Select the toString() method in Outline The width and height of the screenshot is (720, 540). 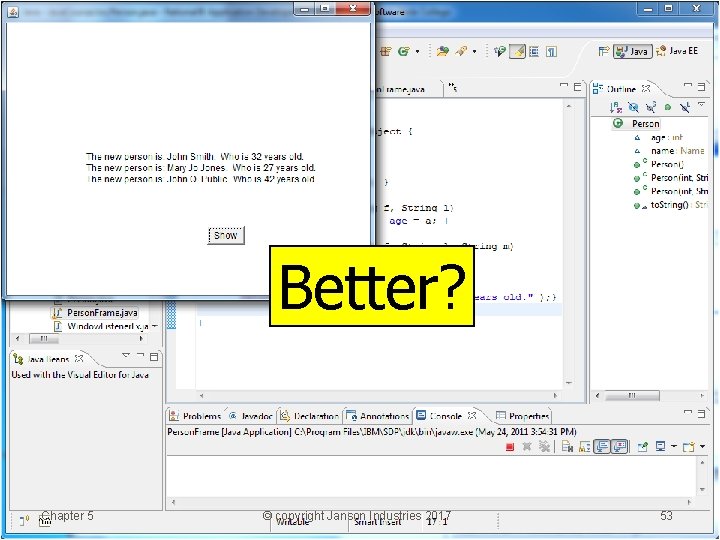[x=670, y=205]
